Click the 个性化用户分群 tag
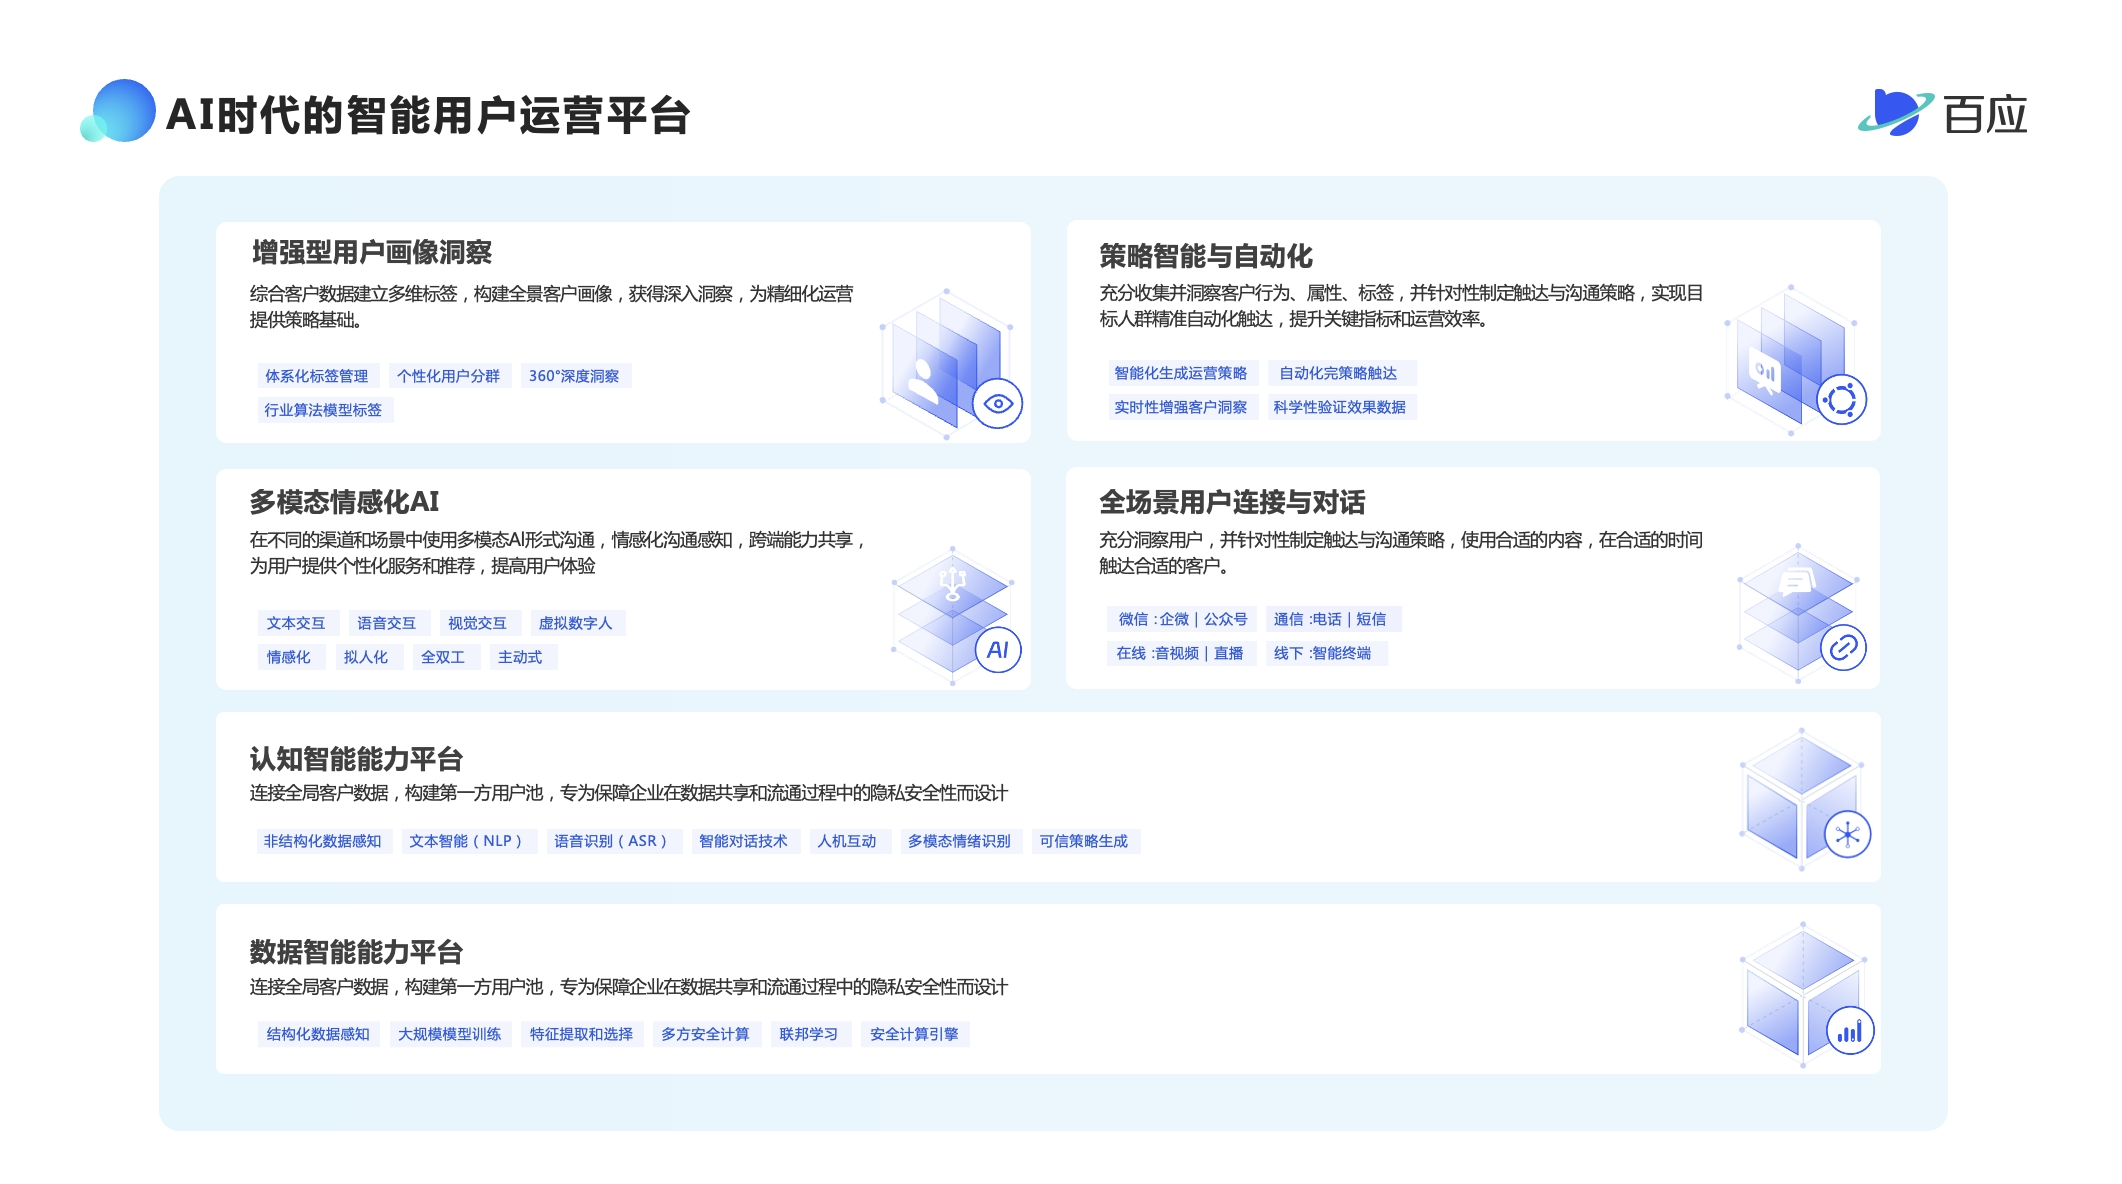This screenshot has width=2122, height=1184. [449, 376]
